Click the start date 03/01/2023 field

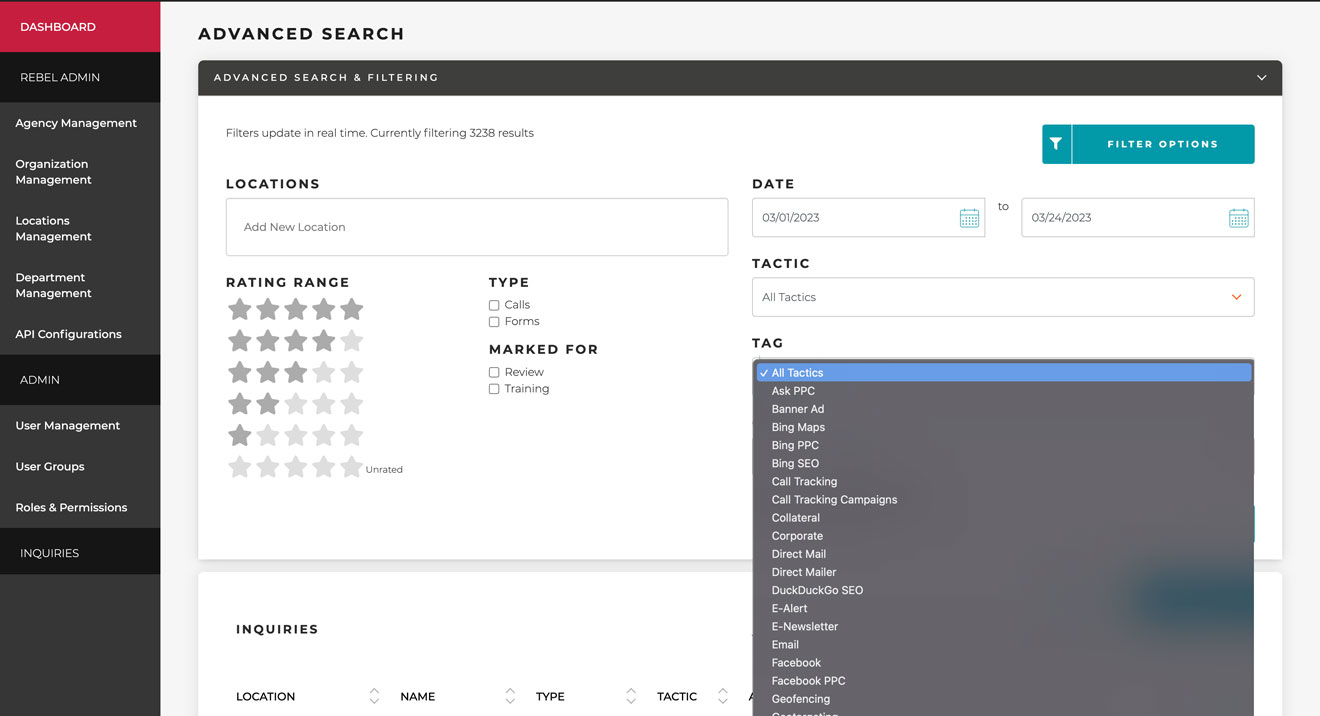click(868, 218)
